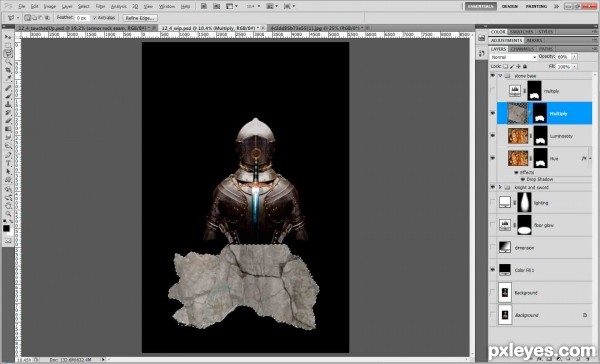Select the Dodge tool
600x364 pixels.
(x=8, y=145)
